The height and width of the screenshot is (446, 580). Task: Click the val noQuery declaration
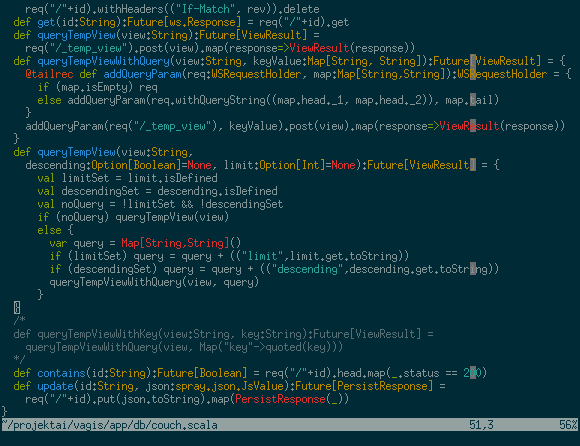click(x=160, y=204)
